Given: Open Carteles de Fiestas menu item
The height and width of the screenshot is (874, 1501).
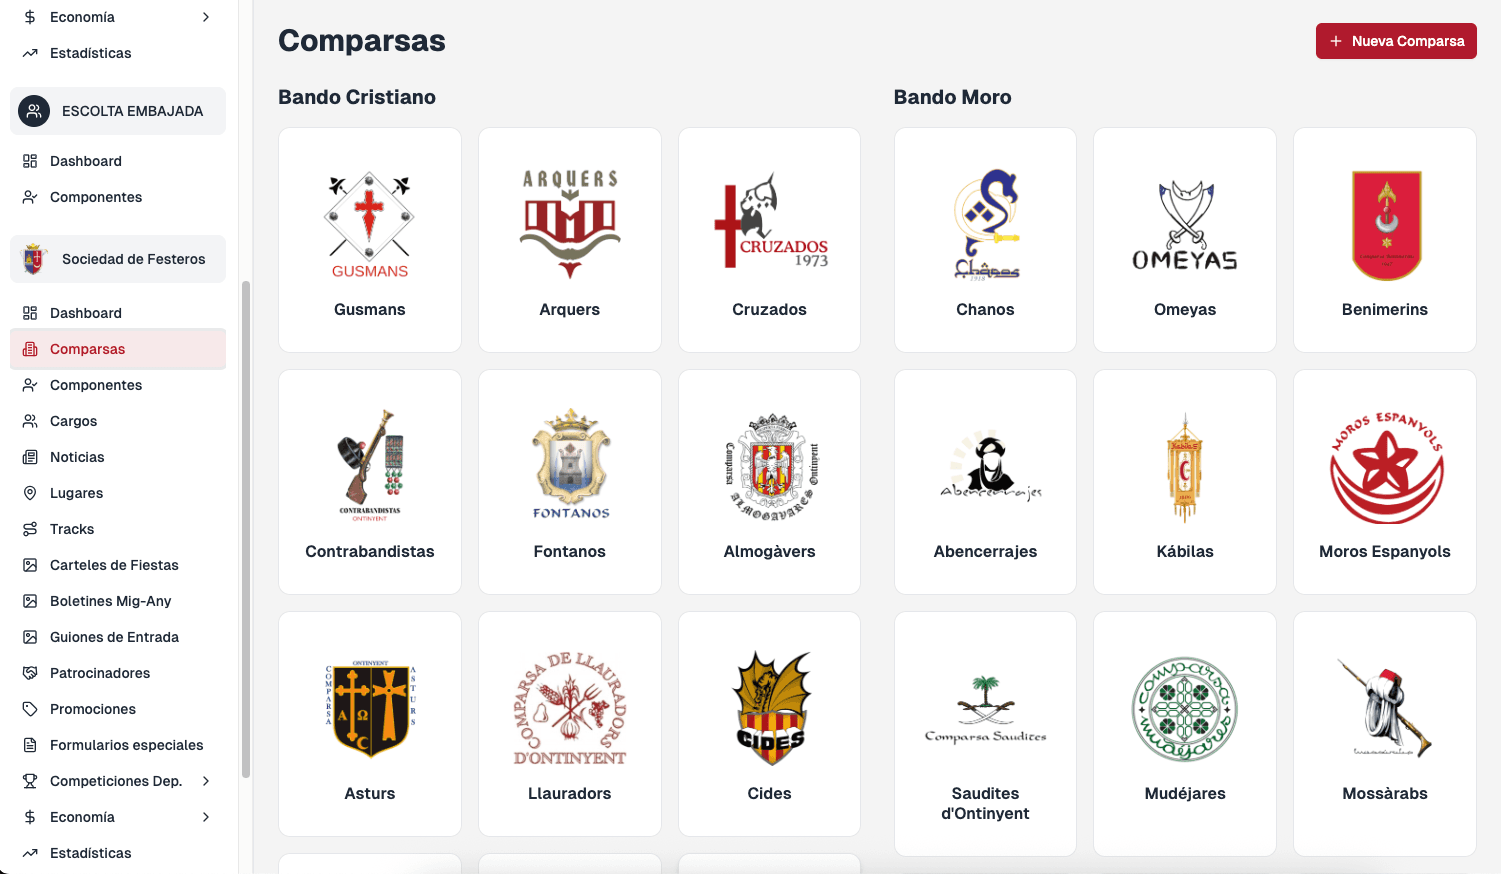Looking at the screenshot, I should [114, 565].
